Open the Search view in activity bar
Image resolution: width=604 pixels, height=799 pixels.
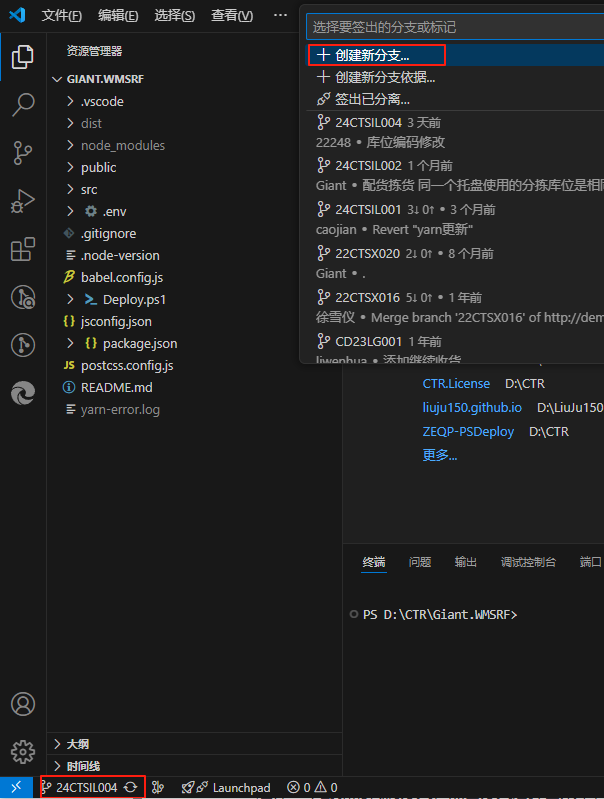coord(22,104)
